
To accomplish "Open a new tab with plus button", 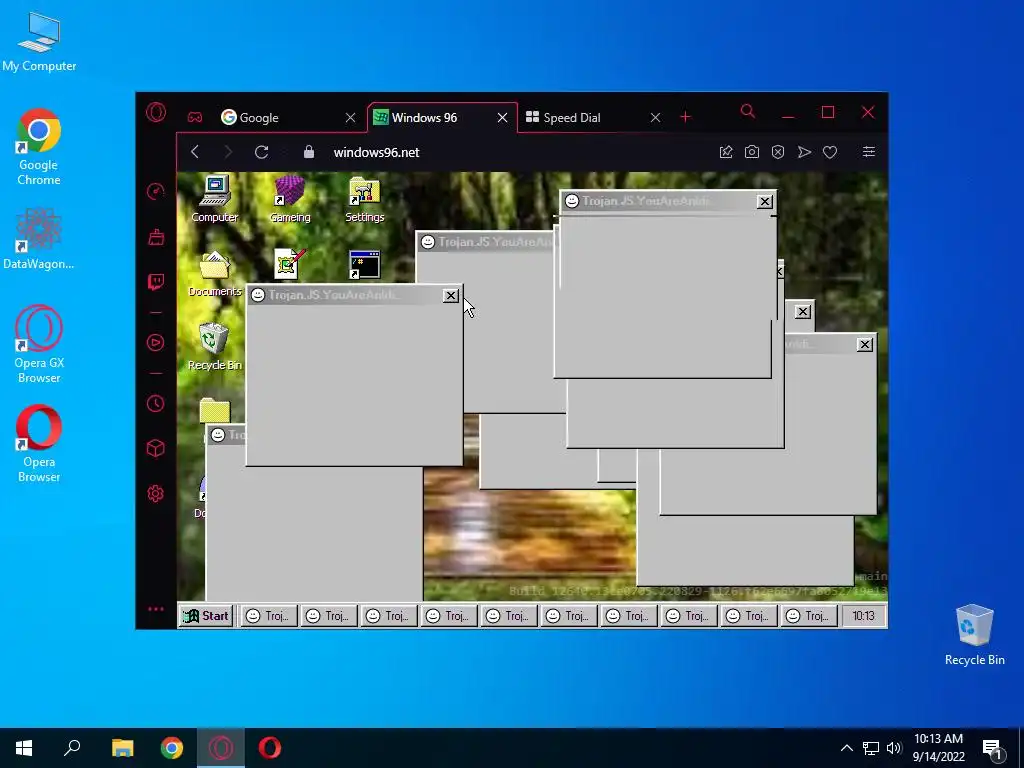I will 685,117.
